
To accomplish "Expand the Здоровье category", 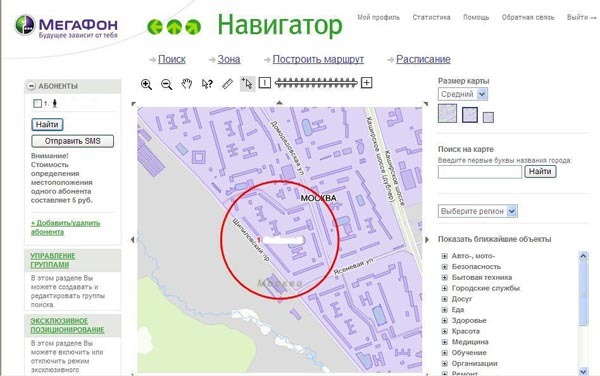I will point(444,321).
